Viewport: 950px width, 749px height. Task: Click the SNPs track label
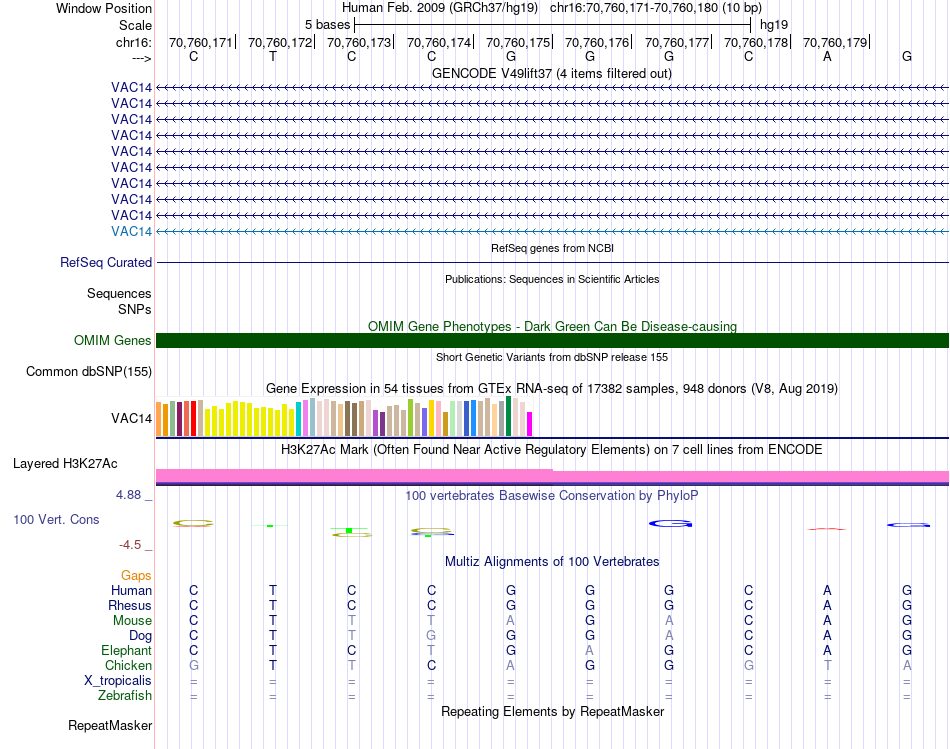[135, 309]
